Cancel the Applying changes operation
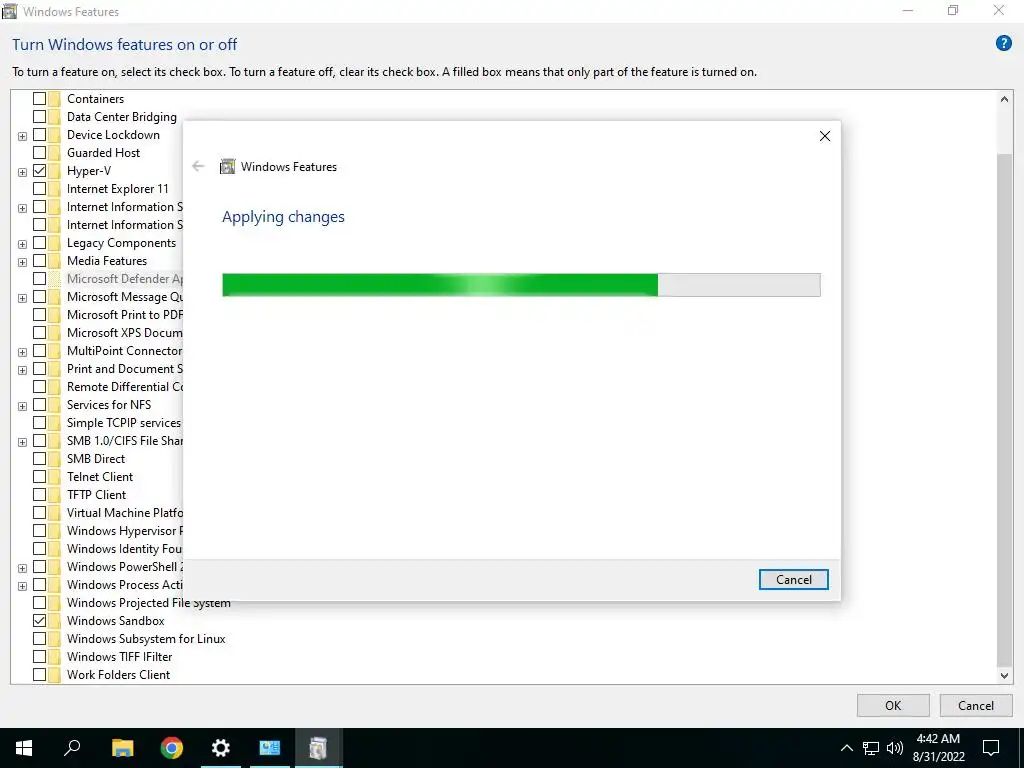Viewport: 1024px width, 768px height. tap(793, 580)
